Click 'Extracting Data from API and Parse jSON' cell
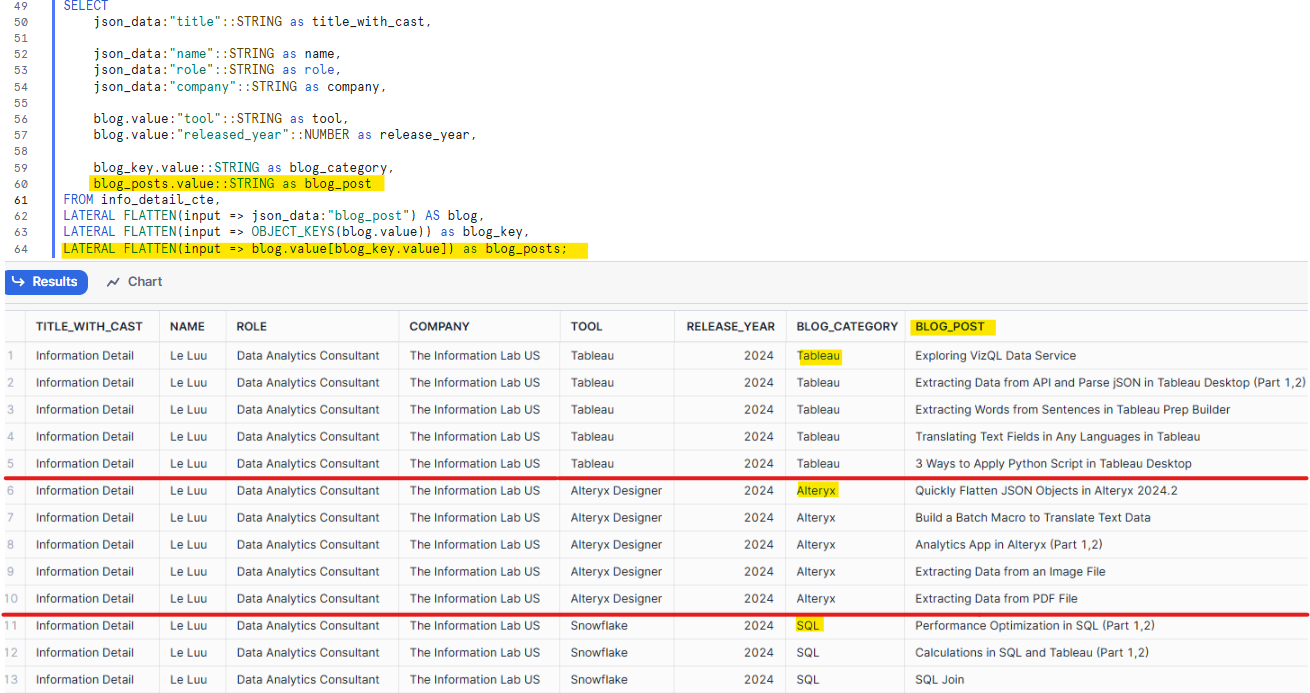The width and height of the screenshot is (1310, 693). 1110,383
